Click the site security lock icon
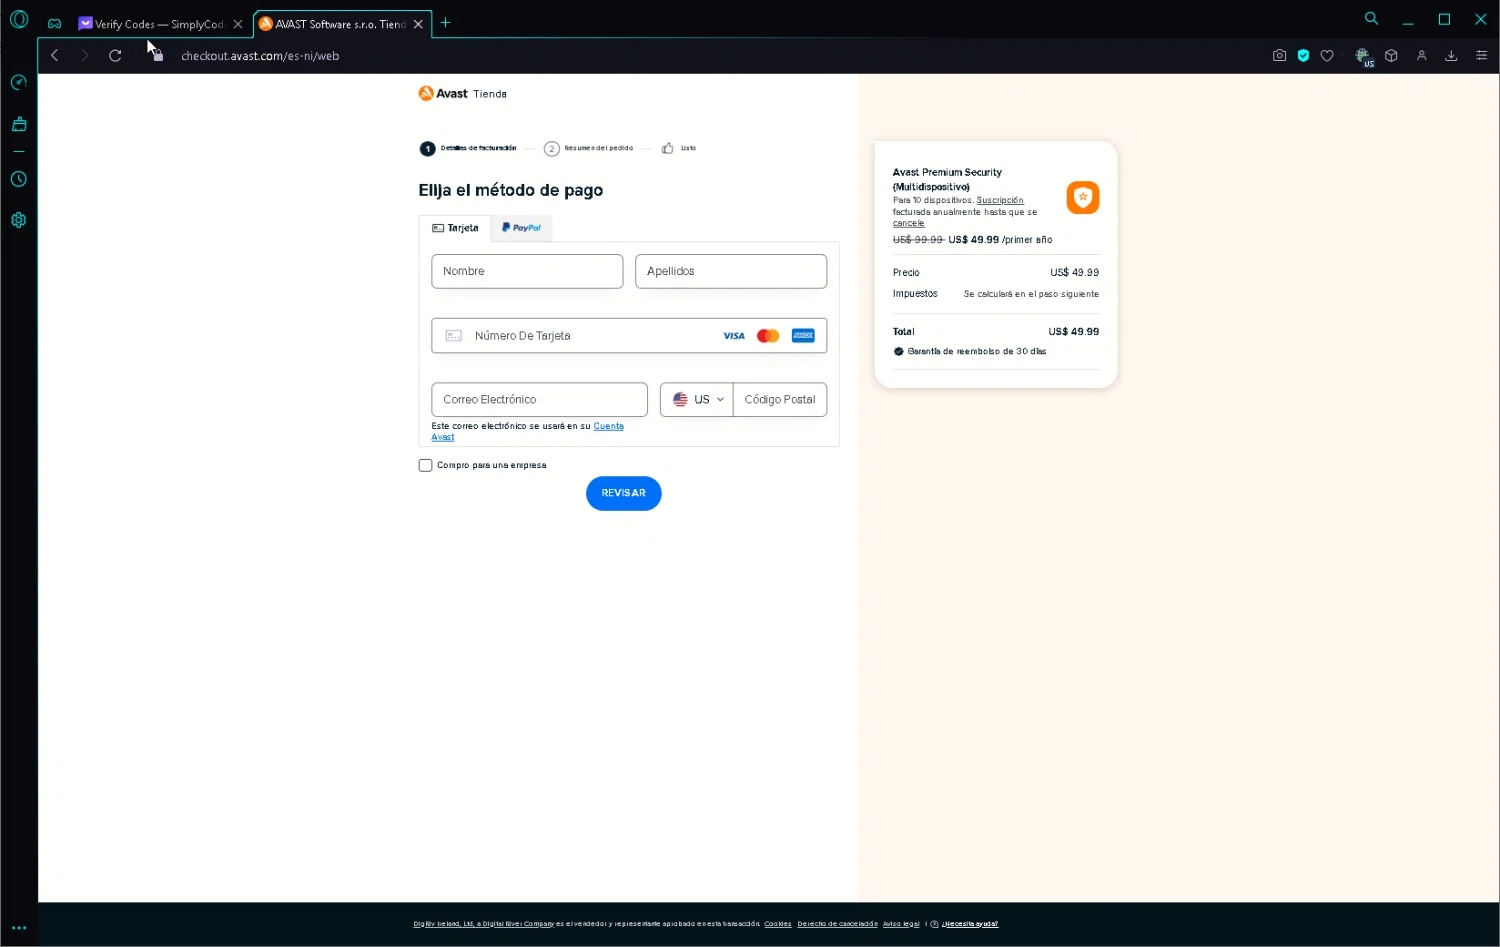The image size is (1500, 947). tap(158, 56)
